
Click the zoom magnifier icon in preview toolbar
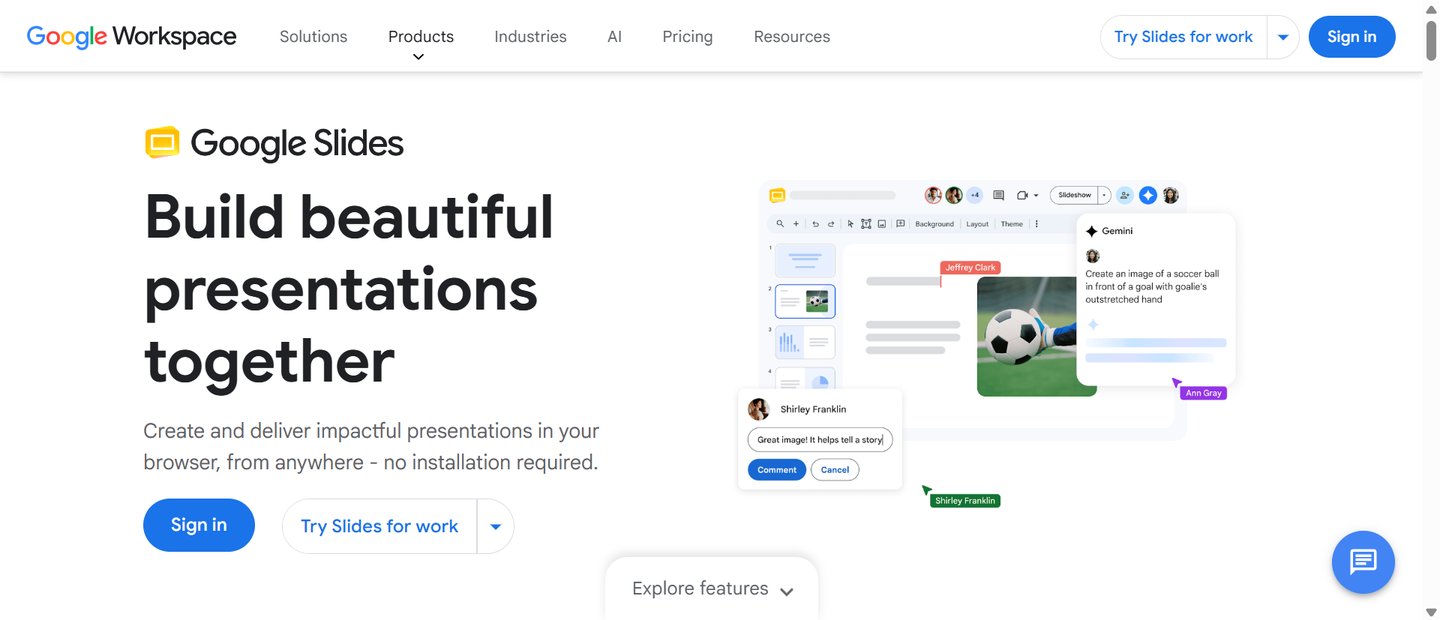click(780, 224)
